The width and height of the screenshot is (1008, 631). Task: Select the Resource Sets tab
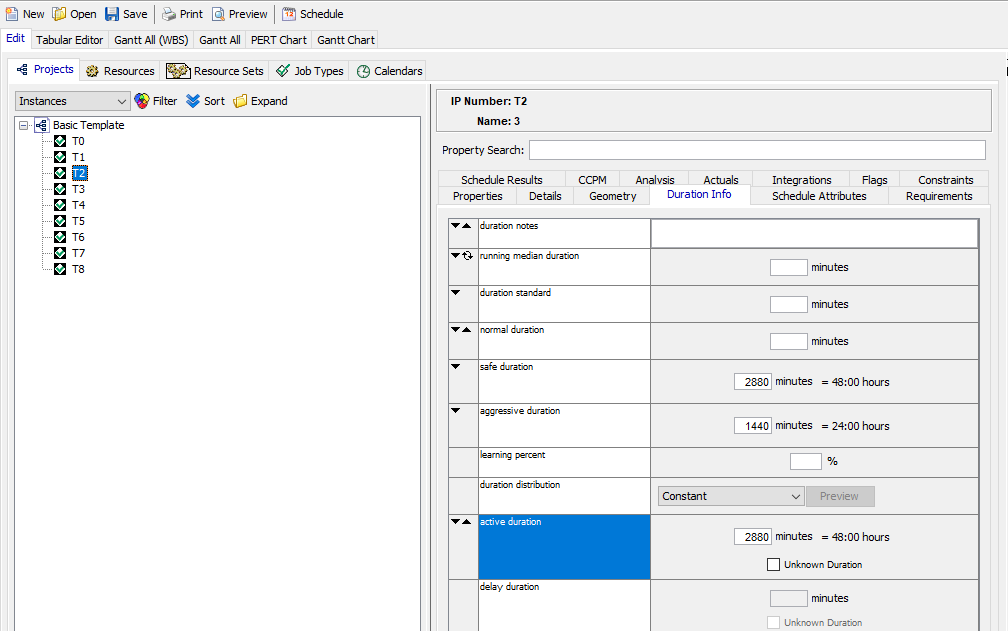(x=216, y=71)
